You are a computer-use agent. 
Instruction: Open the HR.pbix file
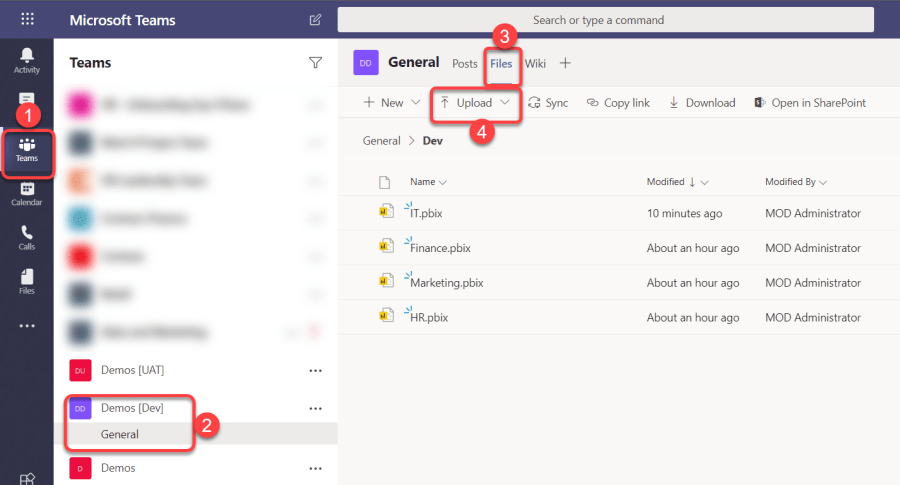click(x=429, y=317)
